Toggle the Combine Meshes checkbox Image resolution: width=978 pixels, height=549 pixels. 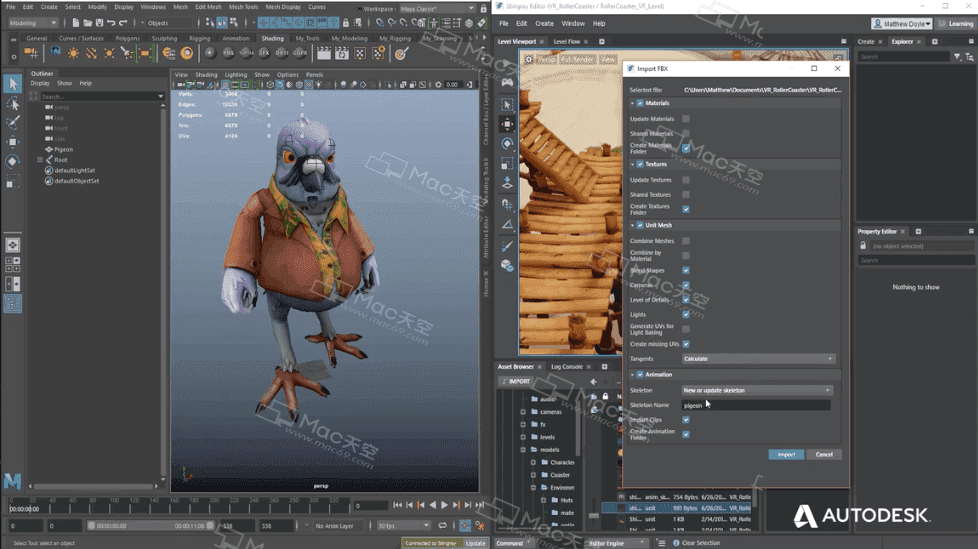click(x=685, y=241)
